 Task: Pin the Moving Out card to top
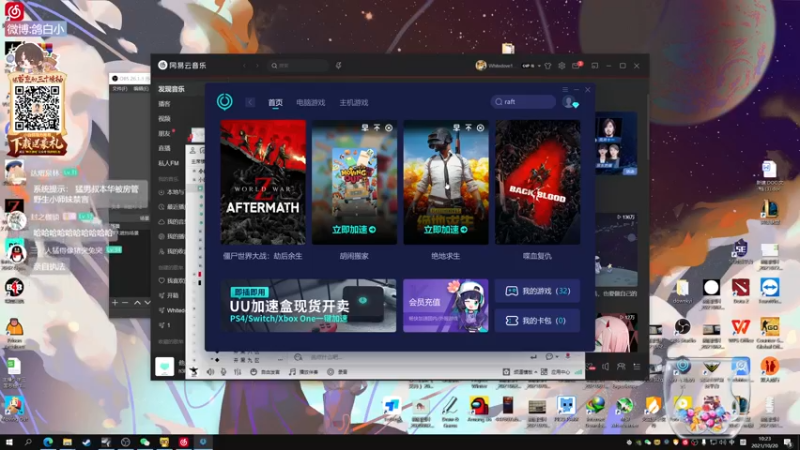[x=377, y=128]
